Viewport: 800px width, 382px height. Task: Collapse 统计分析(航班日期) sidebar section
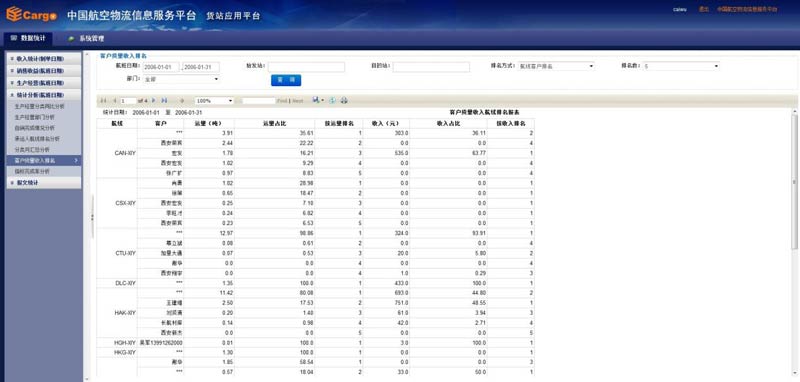coord(43,95)
